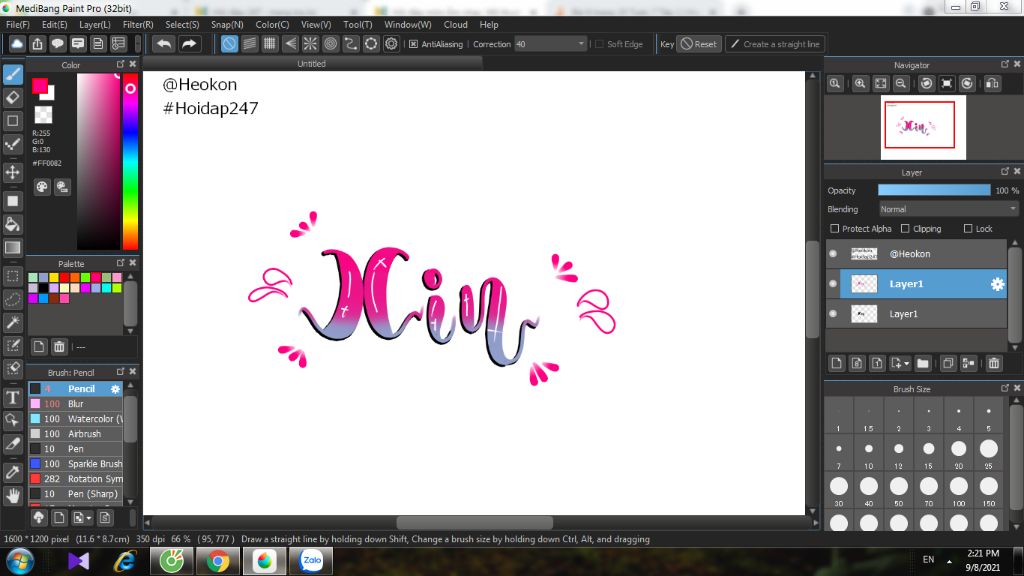Hide the selected Layer1 layer
Screen dimensions: 1024x576
pyautogui.click(x=833, y=284)
